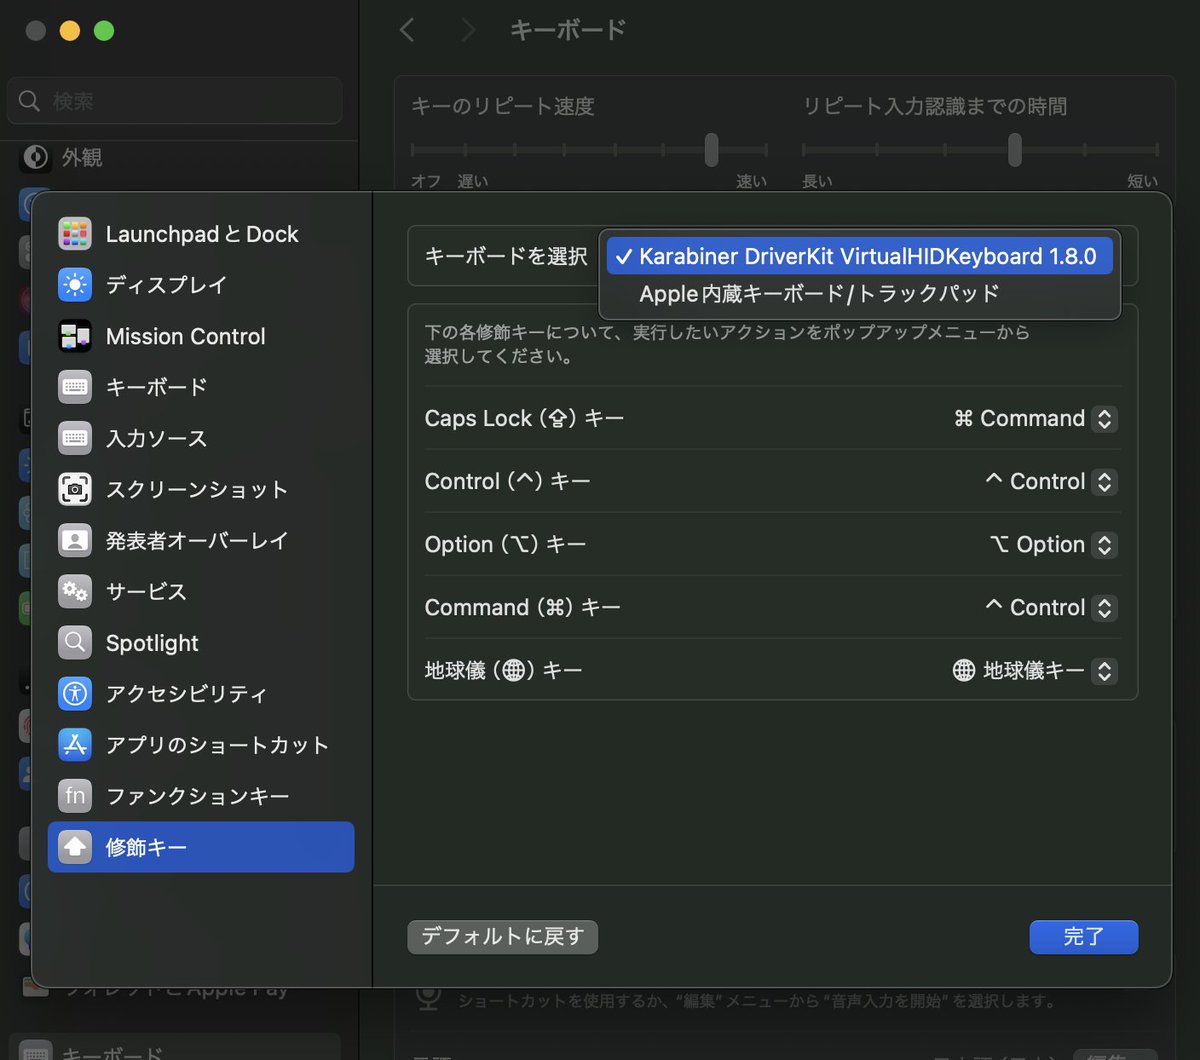Click the 修飾キー up-arrow icon
This screenshot has height=1060, width=1200.
75,847
